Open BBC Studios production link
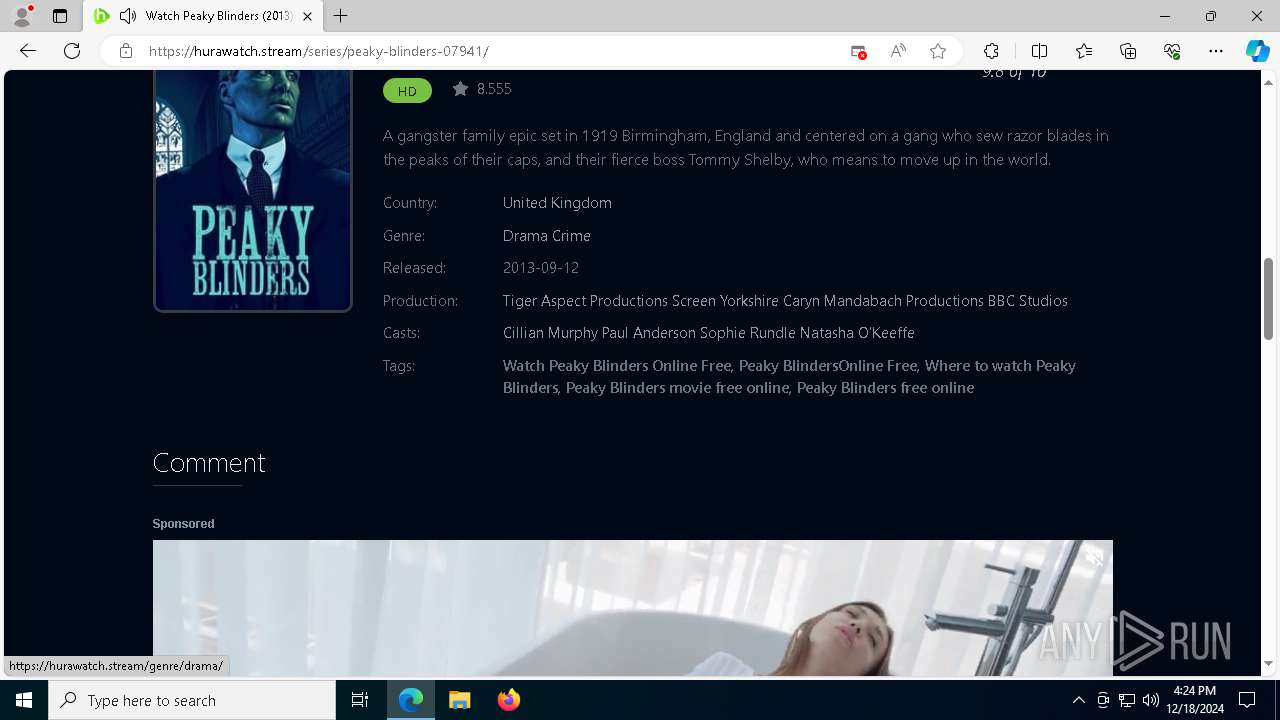1280x720 pixels. click(1028, 301)
